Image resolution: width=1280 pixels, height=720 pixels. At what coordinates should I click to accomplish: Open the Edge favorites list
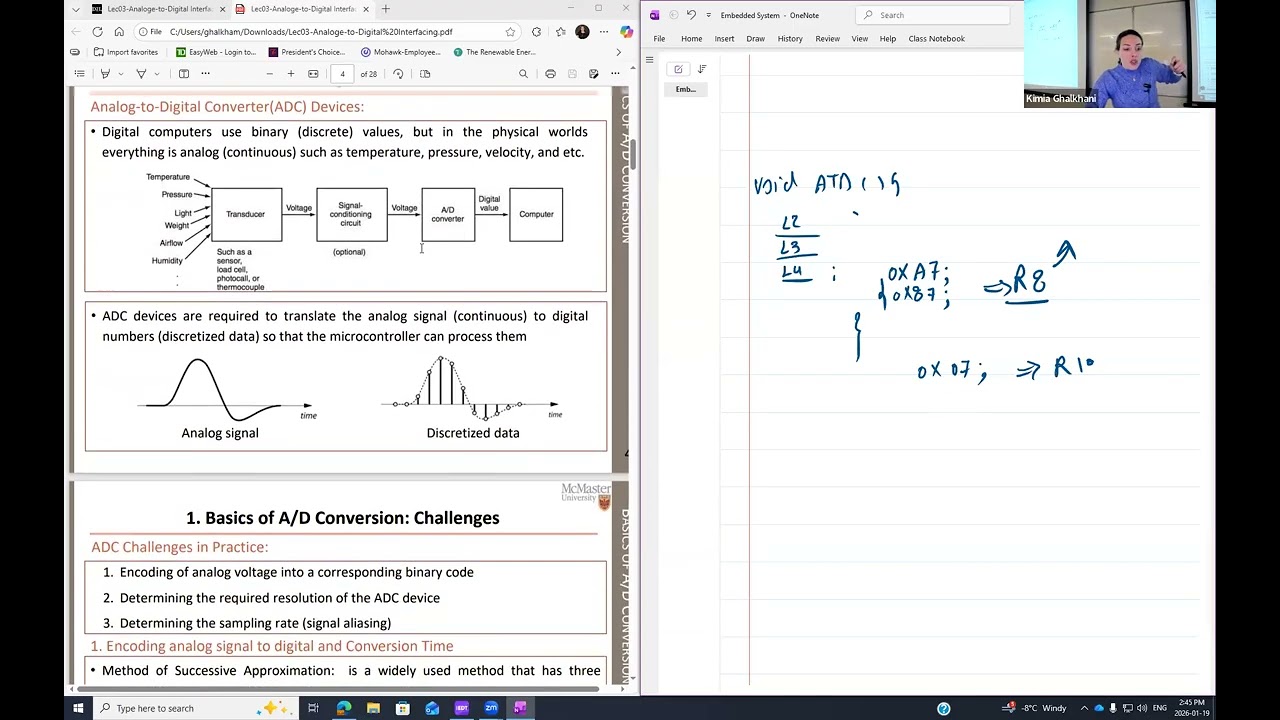pyautogui.click(x=562, y=32)
